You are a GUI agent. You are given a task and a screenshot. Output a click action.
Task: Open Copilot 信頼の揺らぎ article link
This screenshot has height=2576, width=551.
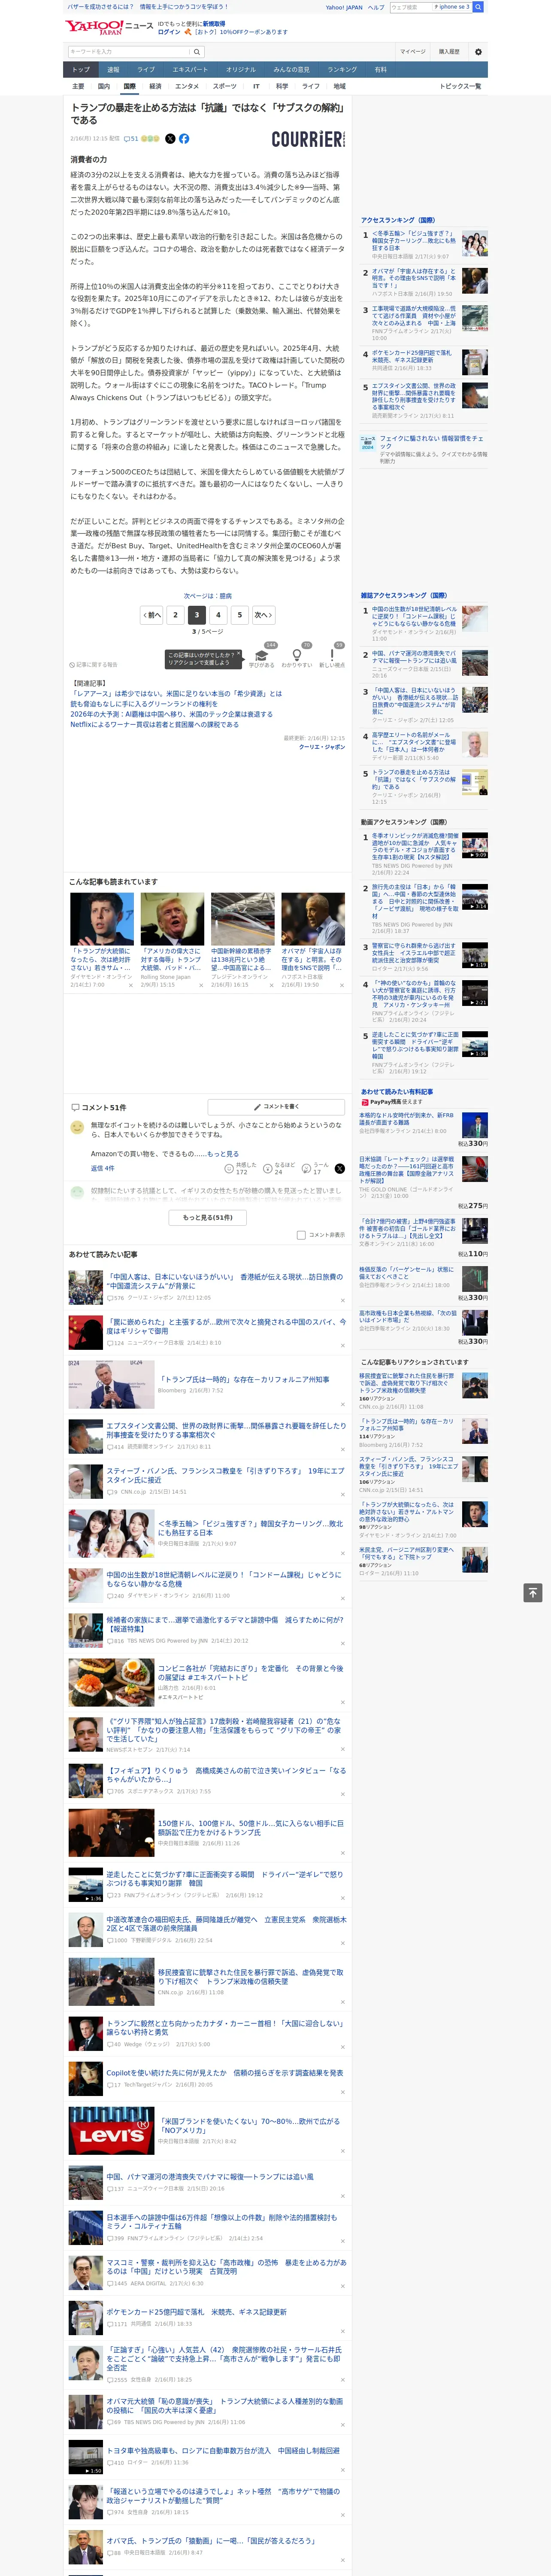(225, 2073)
